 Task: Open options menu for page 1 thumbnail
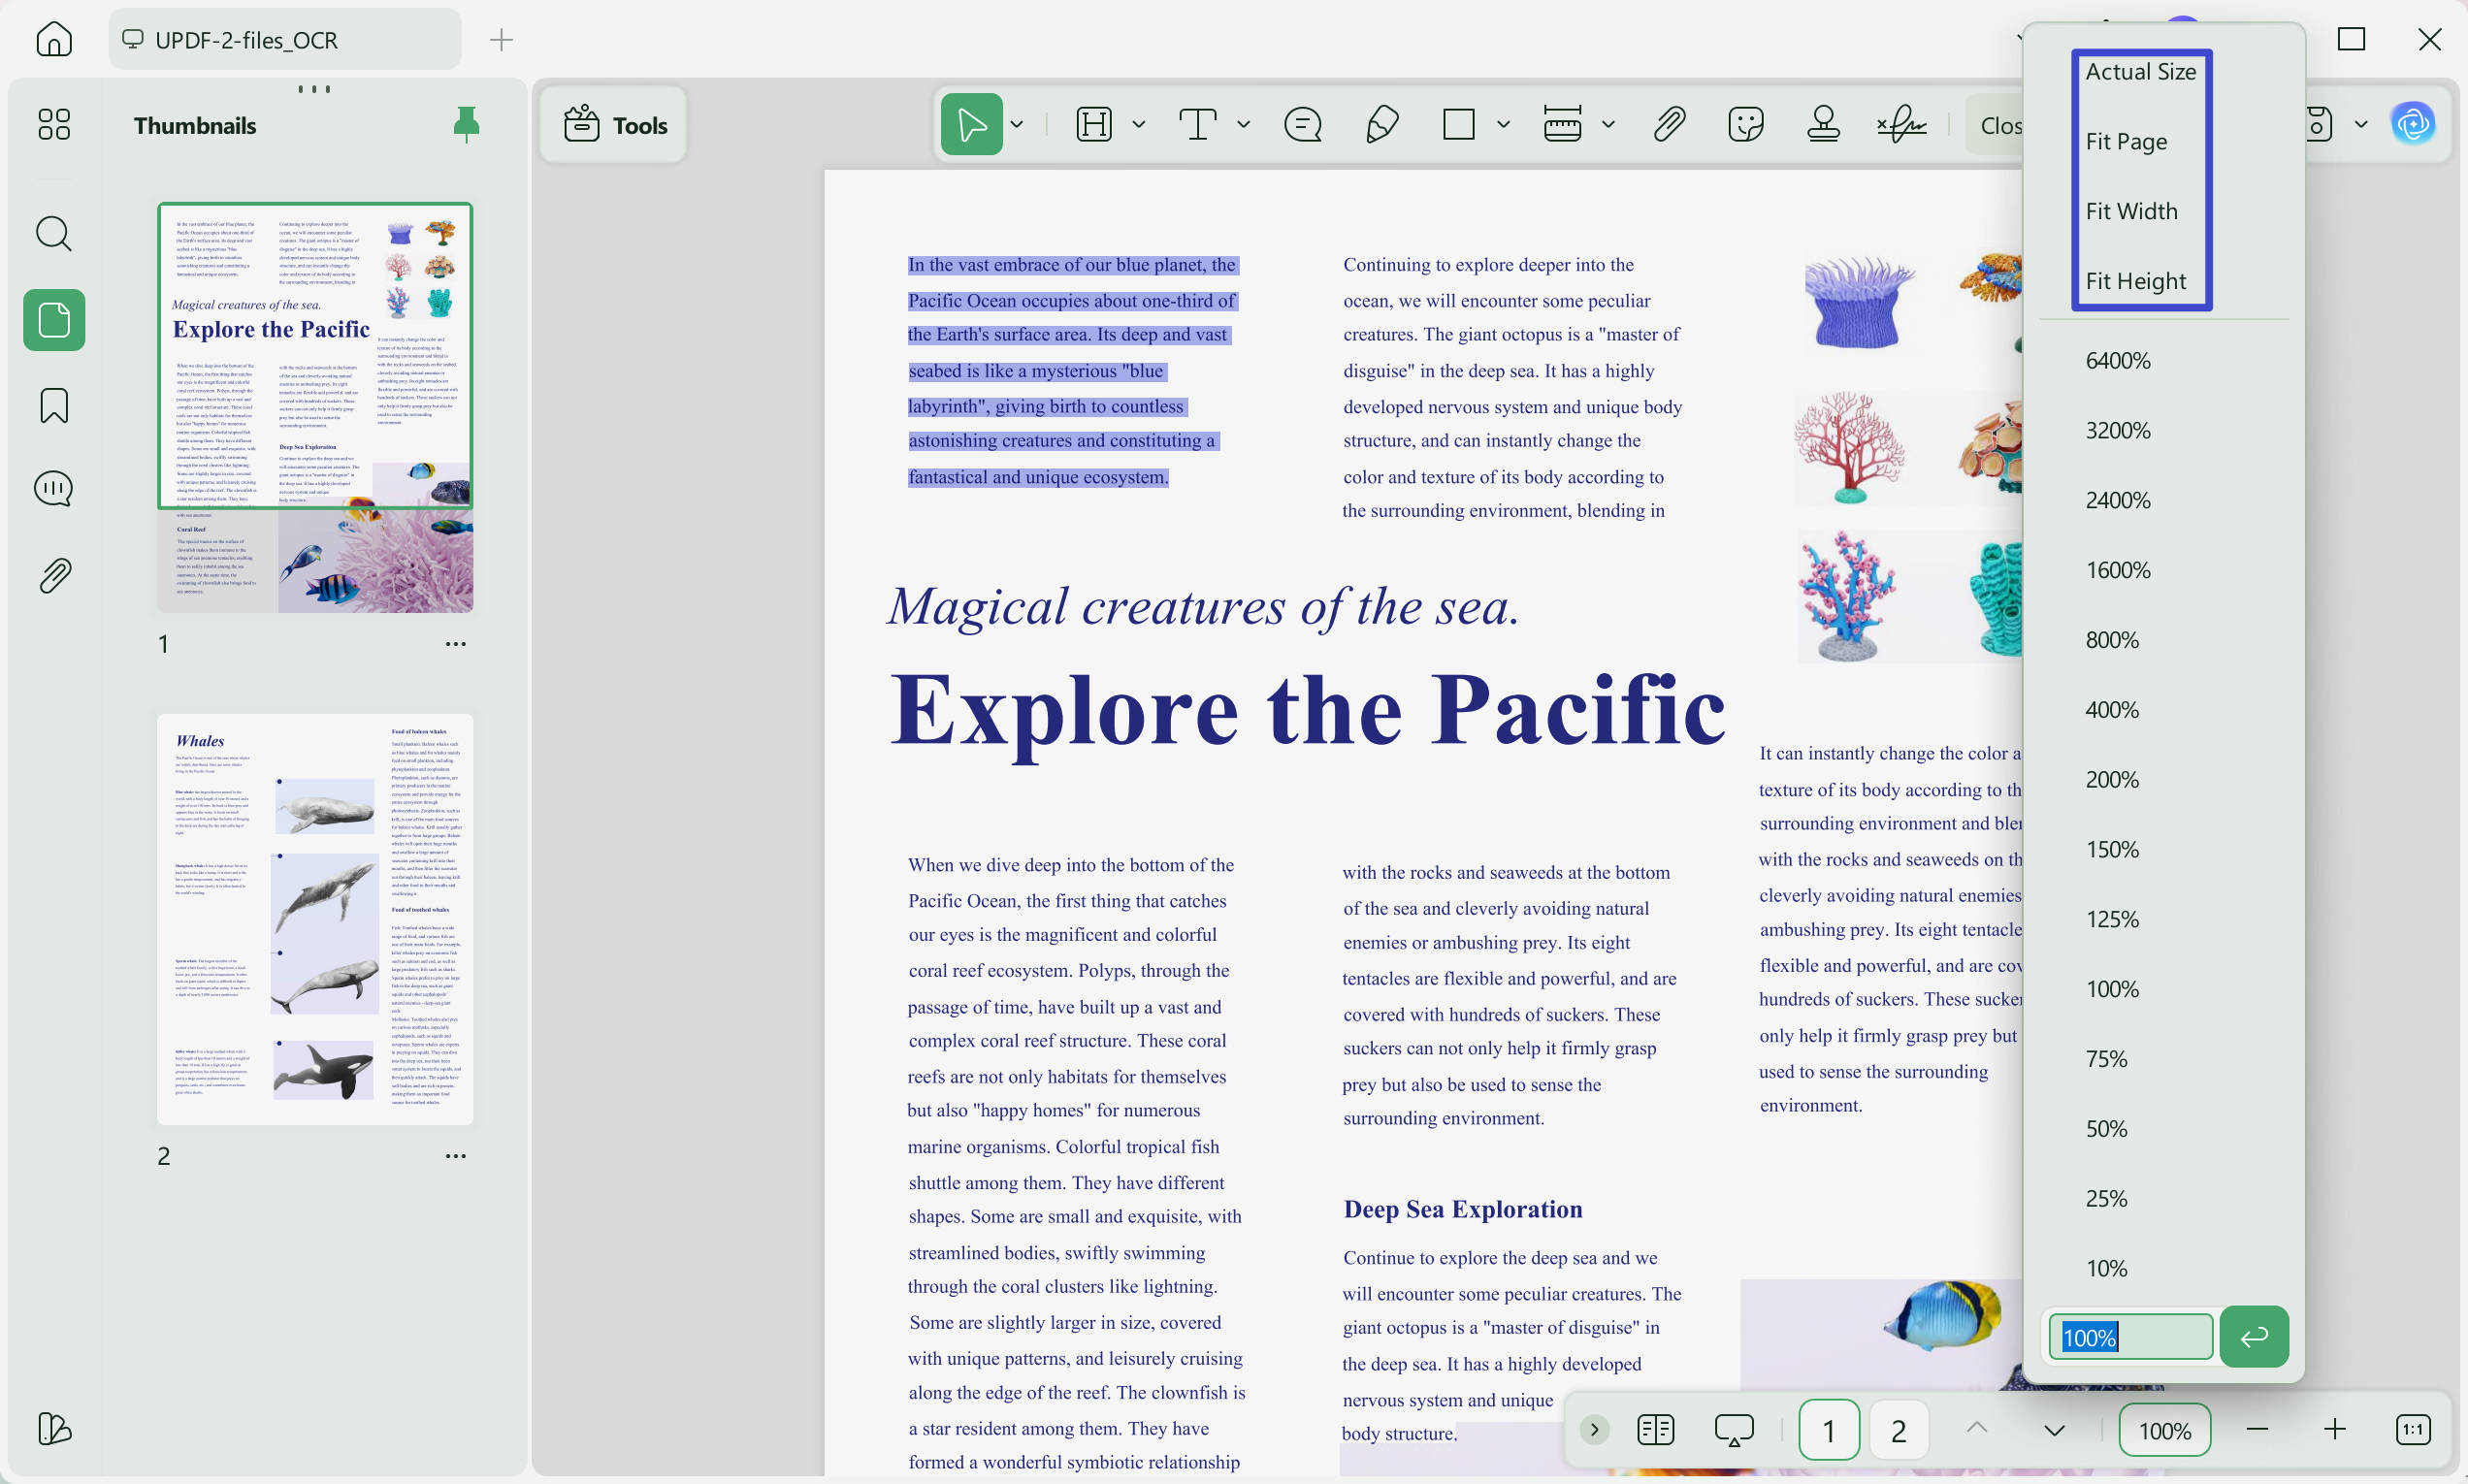pos(455,644)
